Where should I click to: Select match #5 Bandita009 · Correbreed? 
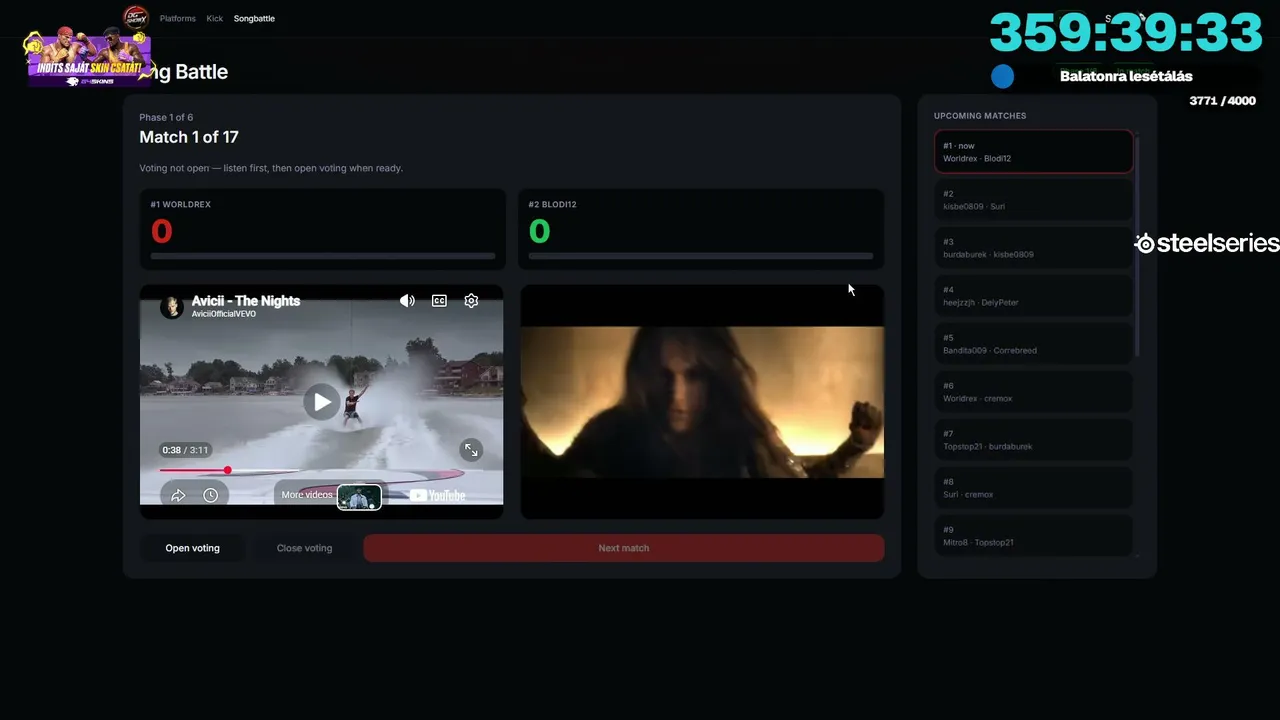point(1034,344)
